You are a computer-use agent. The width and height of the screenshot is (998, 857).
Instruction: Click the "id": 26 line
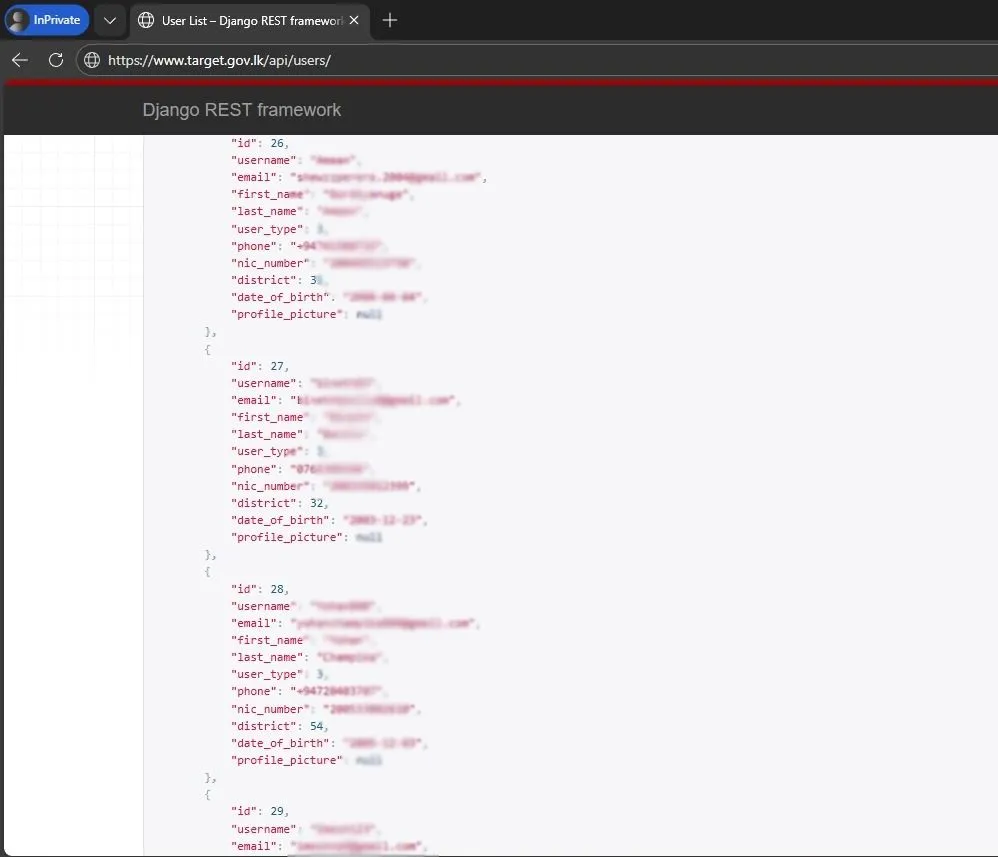[x=260, y=143]
